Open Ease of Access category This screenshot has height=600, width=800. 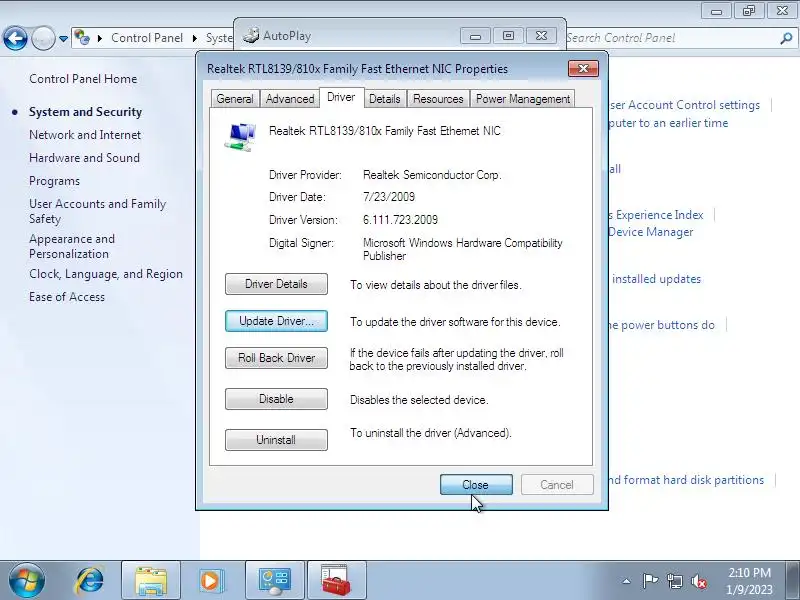pyautogui.click(x=67, y=297)
